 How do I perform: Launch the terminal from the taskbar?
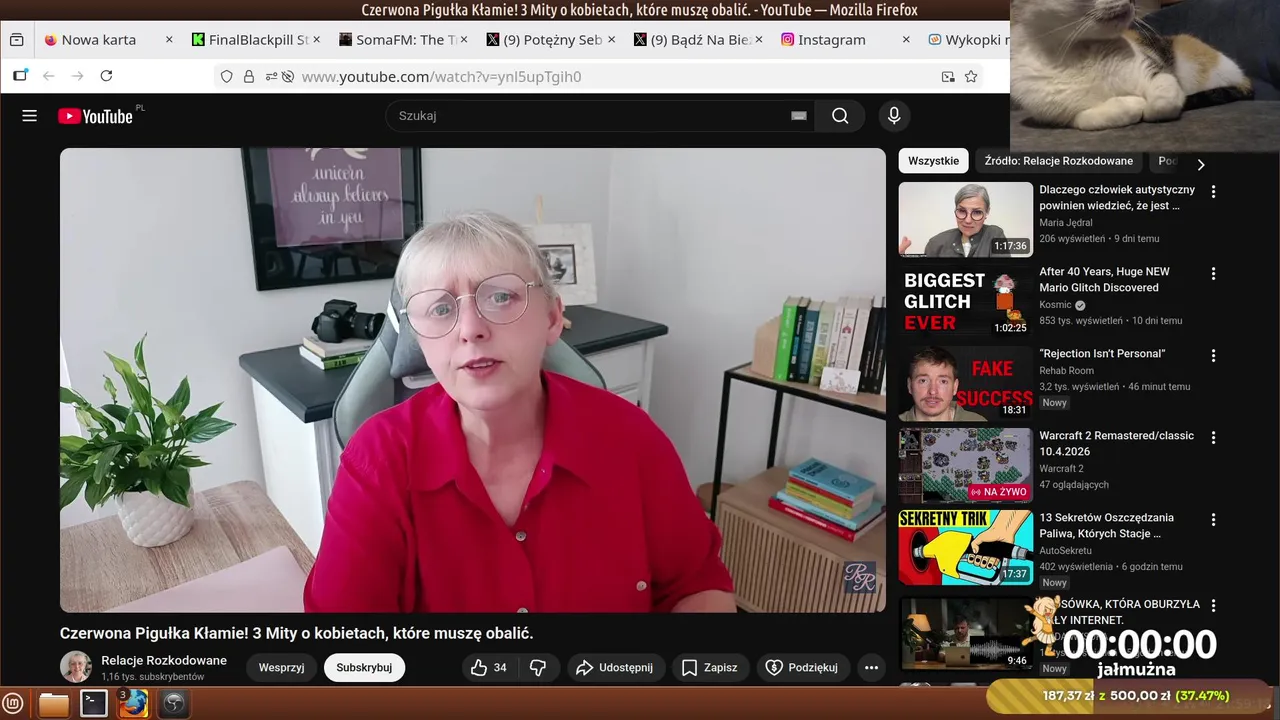pos(94,704)
